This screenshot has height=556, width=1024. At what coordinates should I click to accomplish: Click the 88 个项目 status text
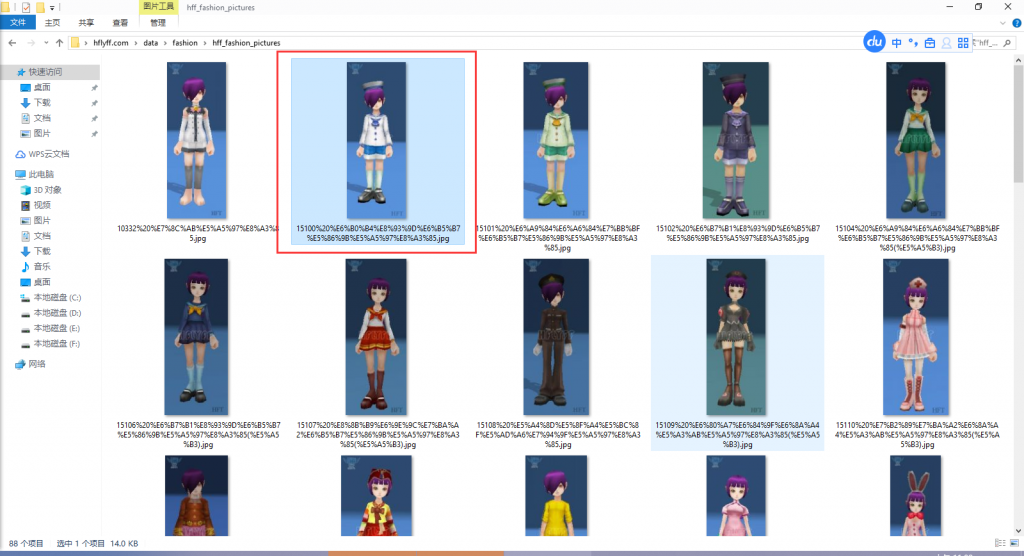(x=26, y=544)
